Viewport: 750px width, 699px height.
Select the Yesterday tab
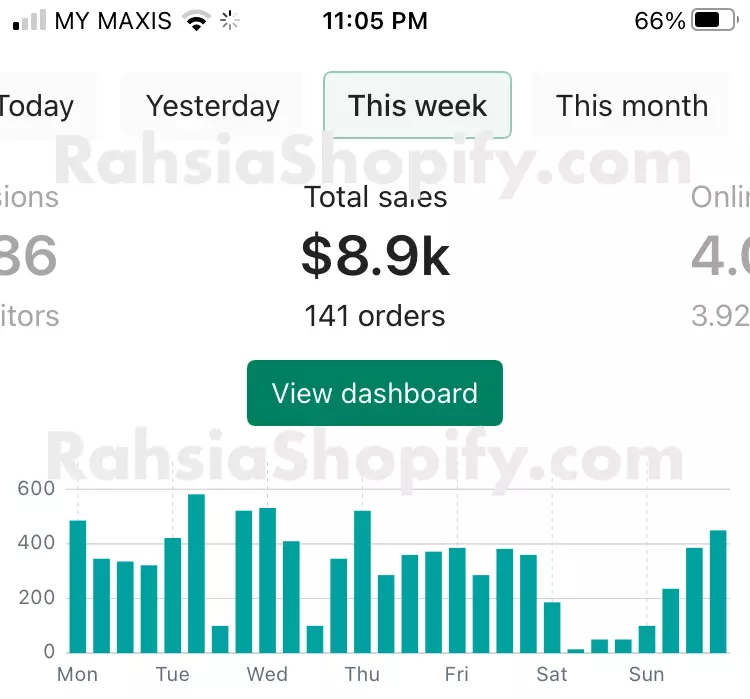tap(213, 106)
